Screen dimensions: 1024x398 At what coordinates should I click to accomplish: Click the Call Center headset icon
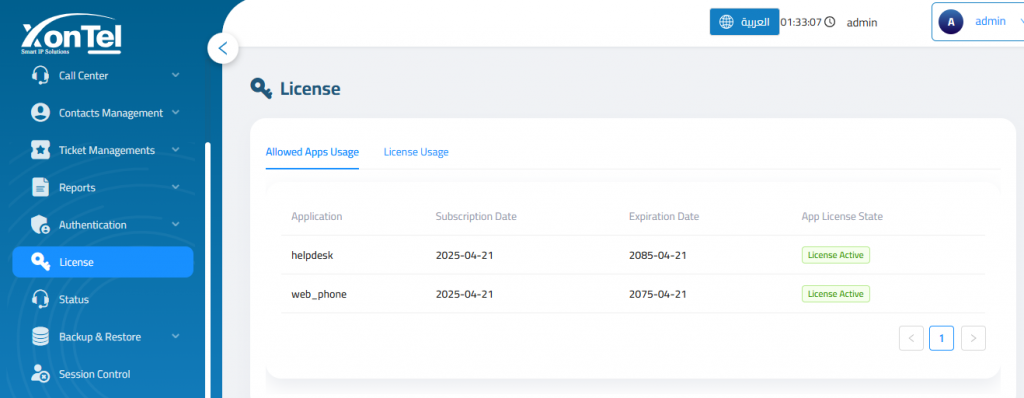pyautogui.click(x=40, y=75)
